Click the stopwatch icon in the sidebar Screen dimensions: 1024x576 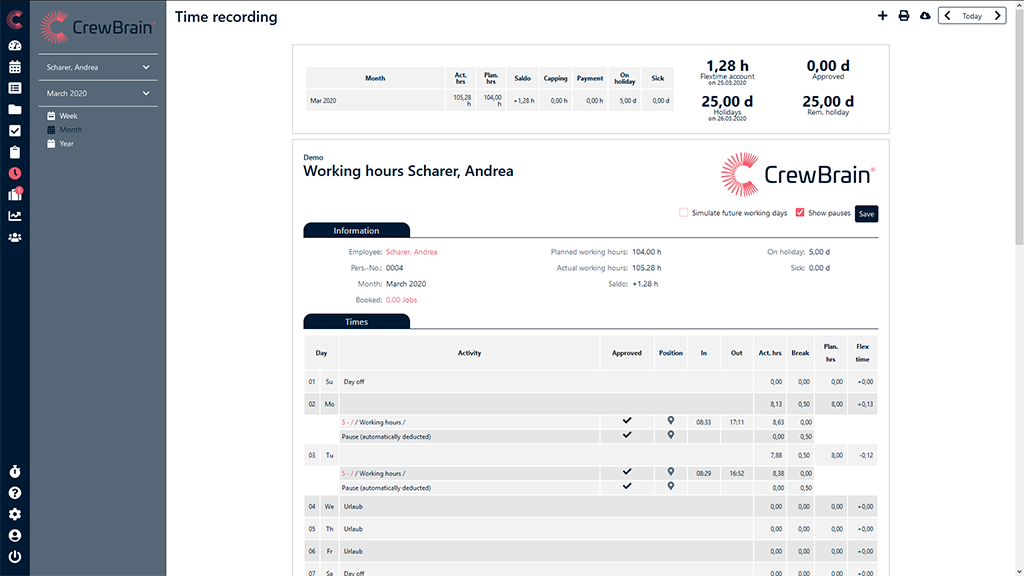click(15, 471)
